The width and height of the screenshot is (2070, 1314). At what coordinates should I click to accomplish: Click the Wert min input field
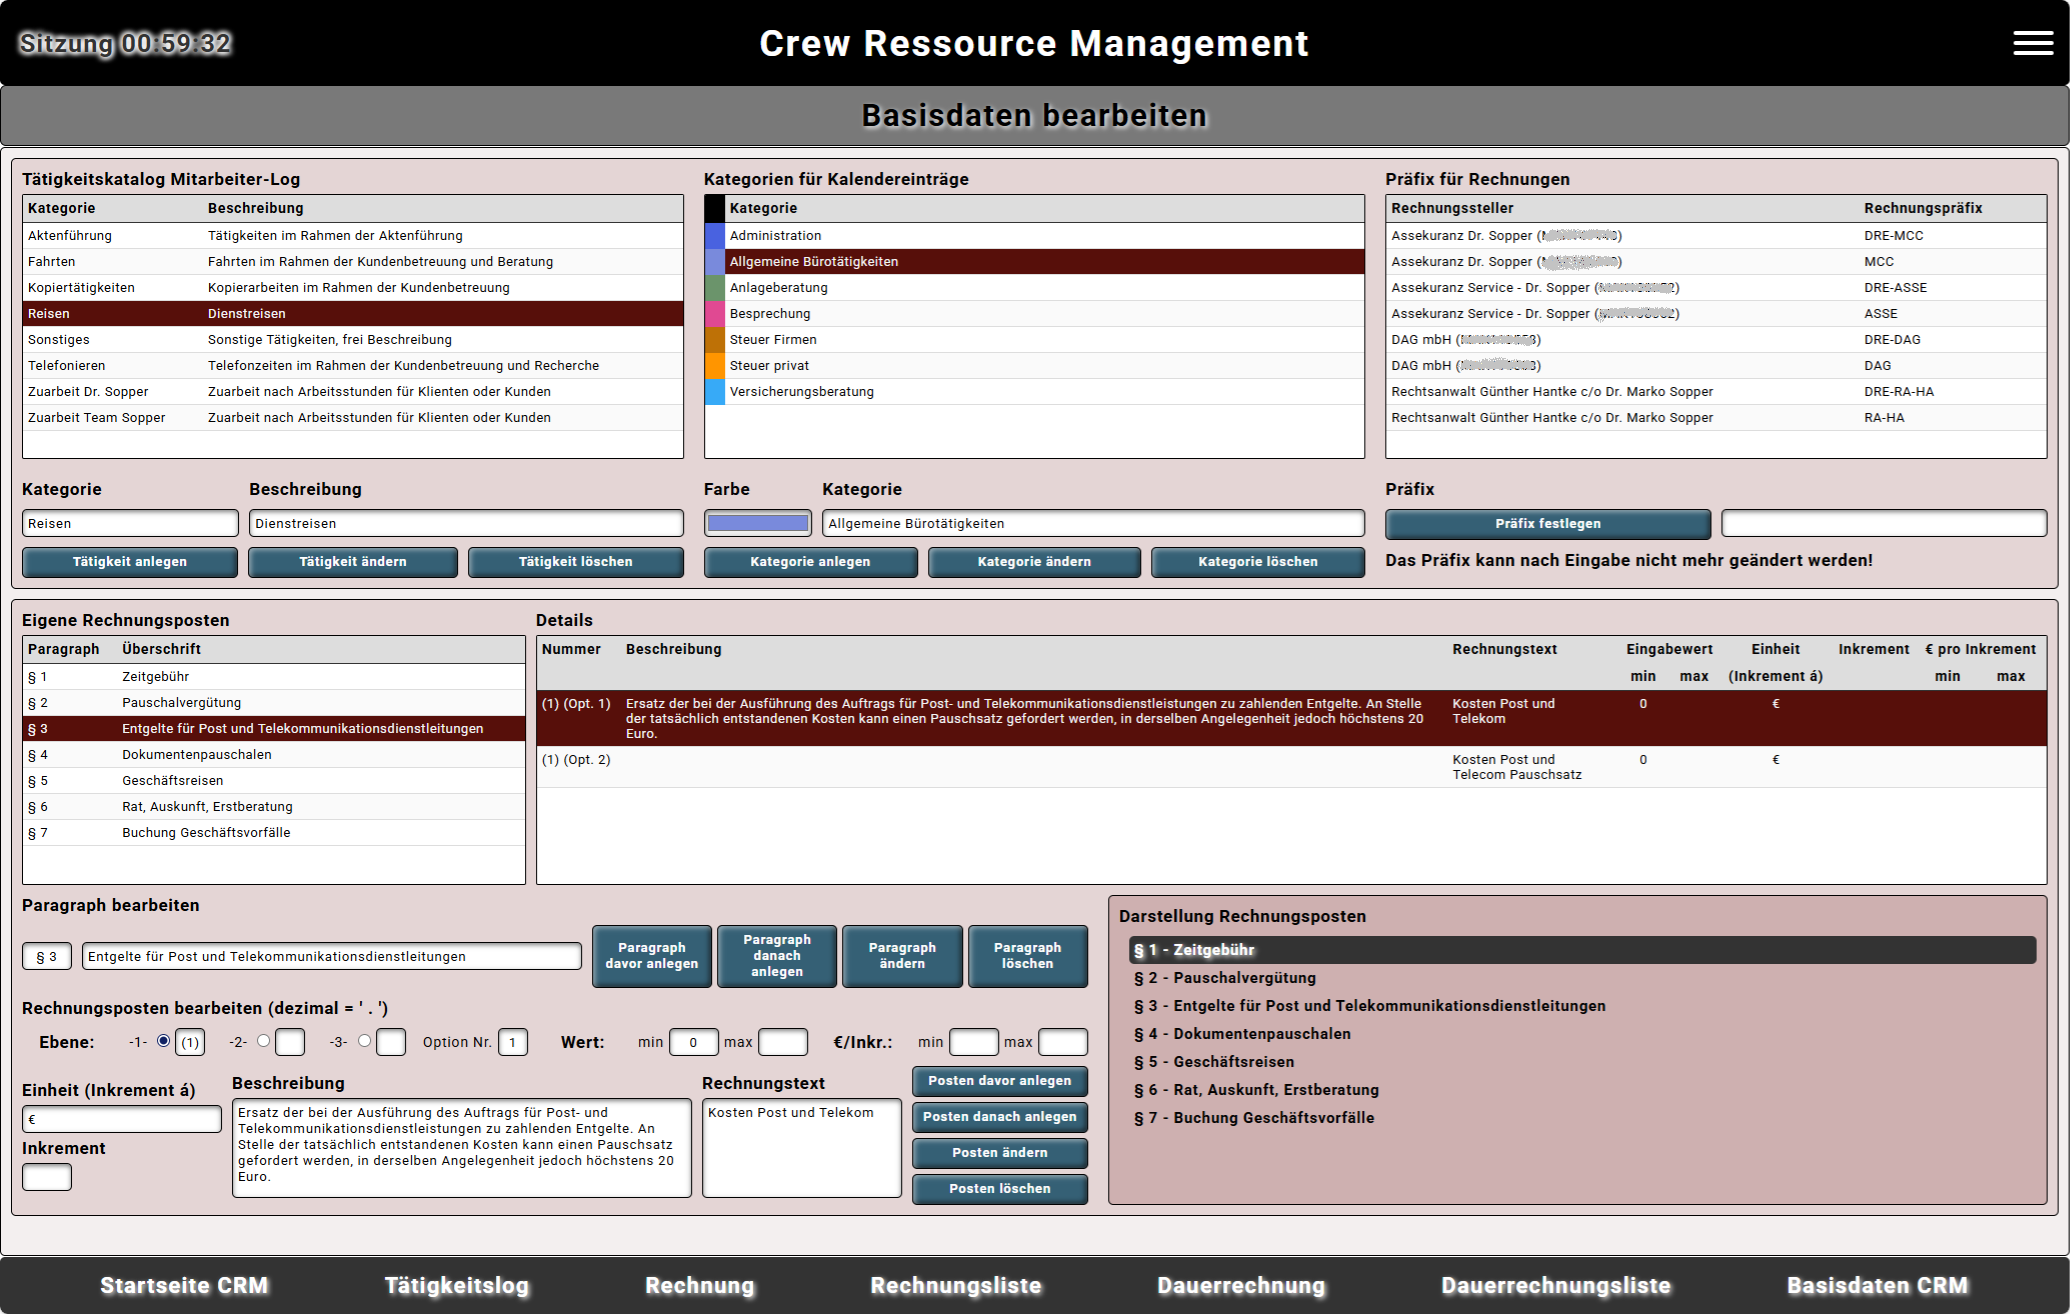(x=694, y=1041)
